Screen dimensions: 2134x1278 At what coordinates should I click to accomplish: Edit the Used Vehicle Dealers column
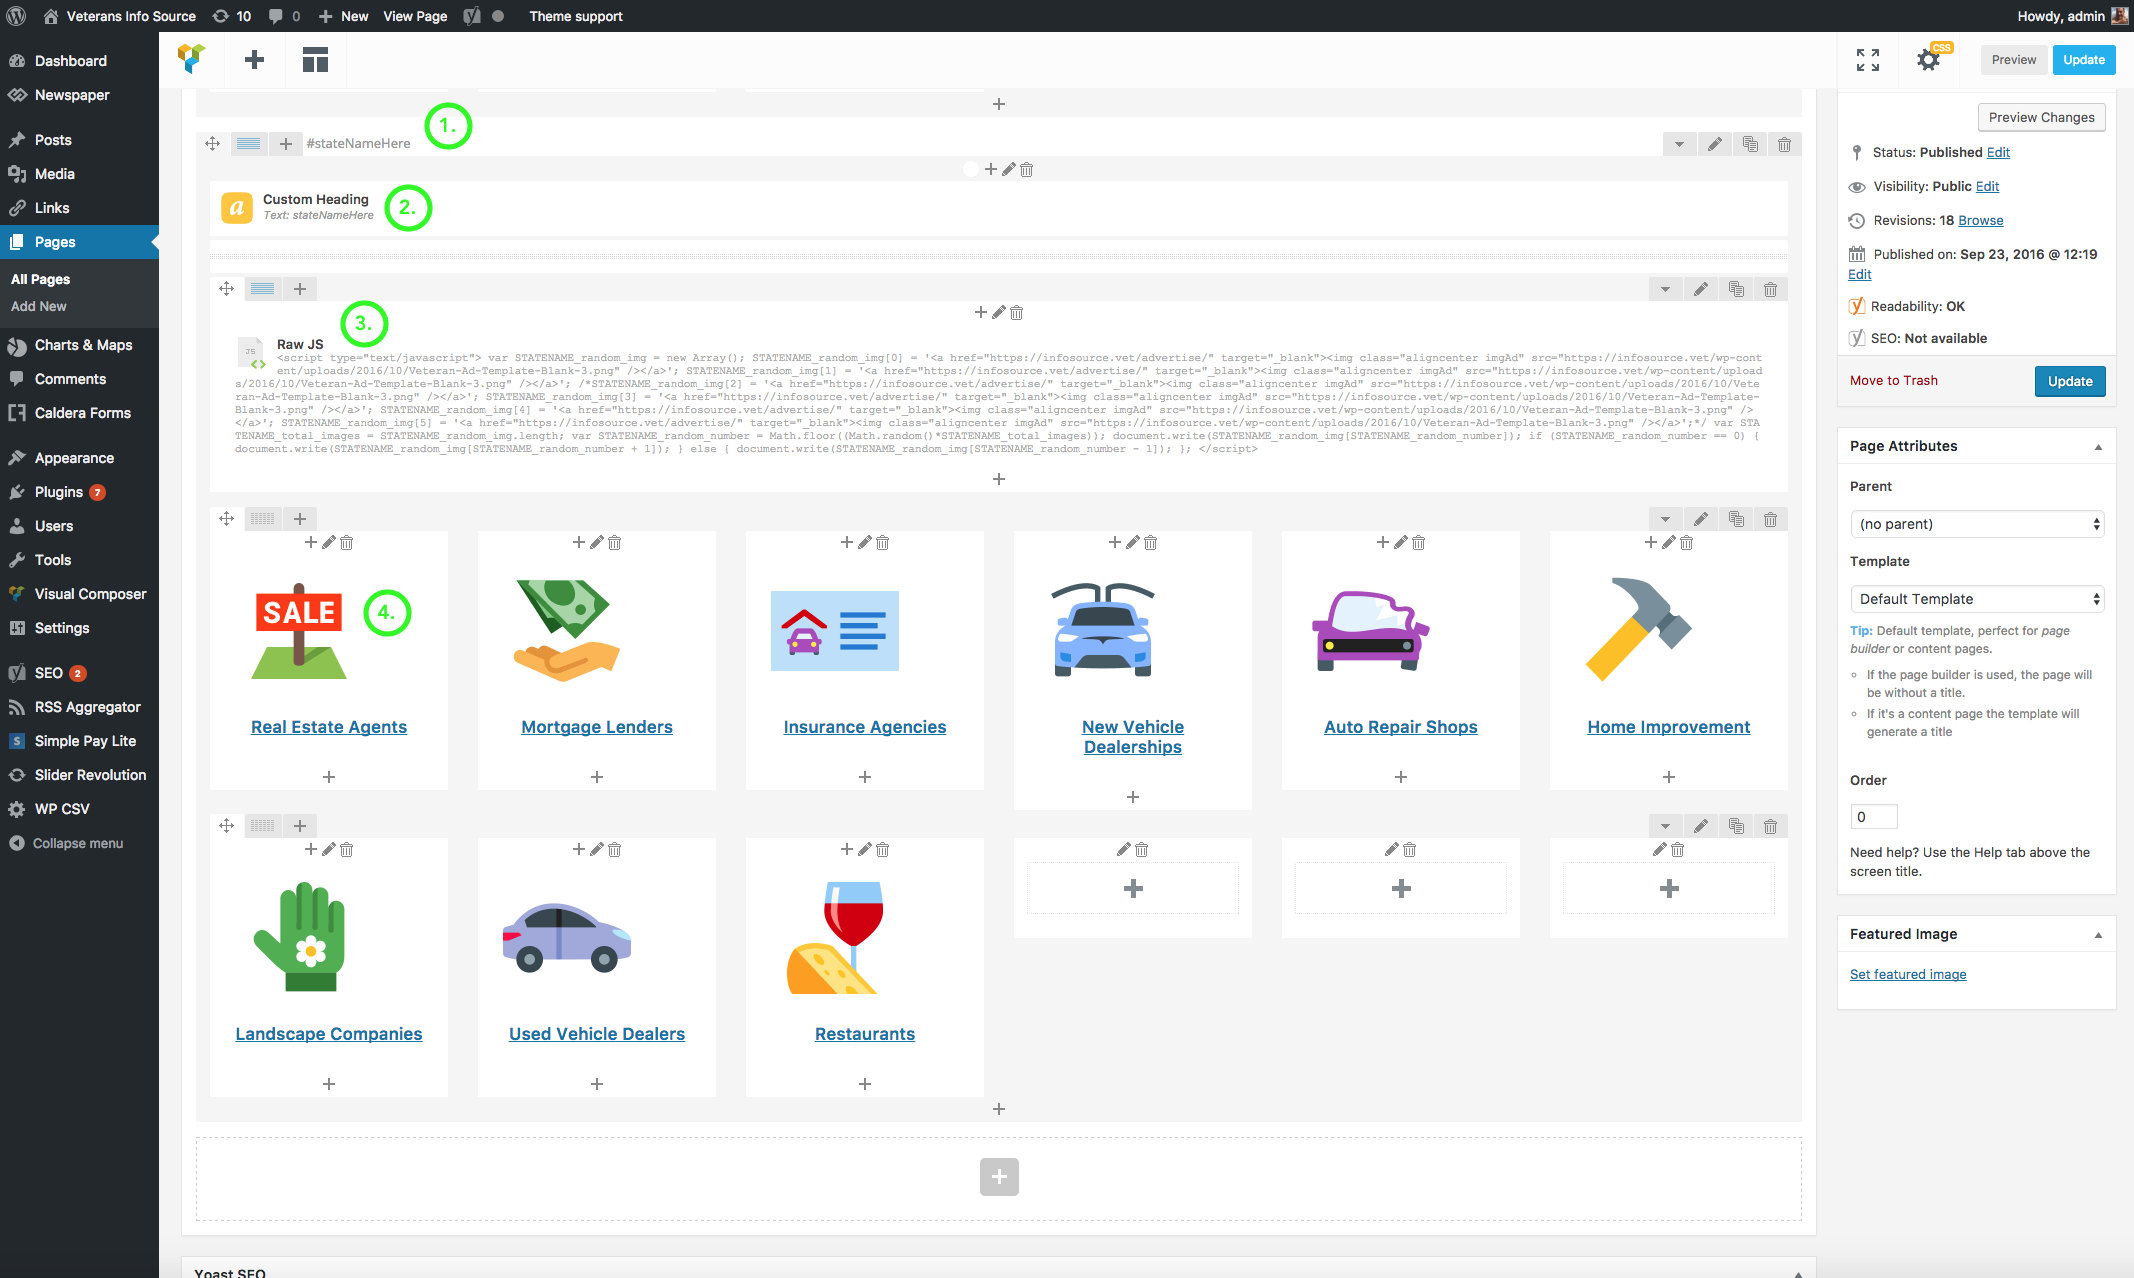(x=597, y=850)
